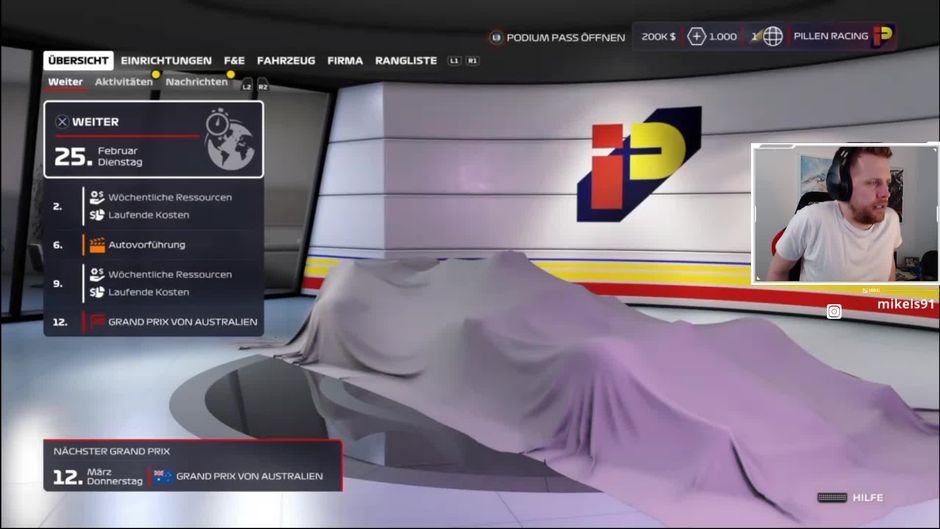Click the globe stopwatch icon in Weiter panel
Viewport: 940px width, 529px height.
[229, 139]
